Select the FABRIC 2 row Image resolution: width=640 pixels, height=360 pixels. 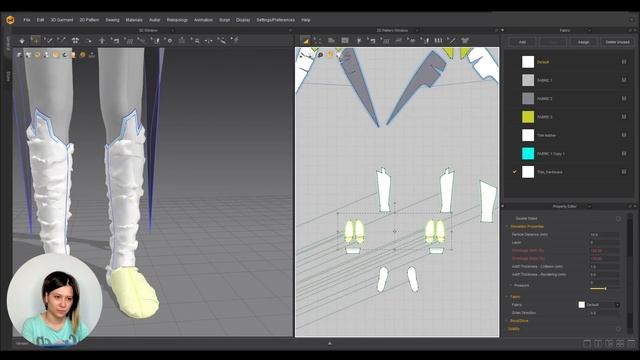click(x=569, y=98)
